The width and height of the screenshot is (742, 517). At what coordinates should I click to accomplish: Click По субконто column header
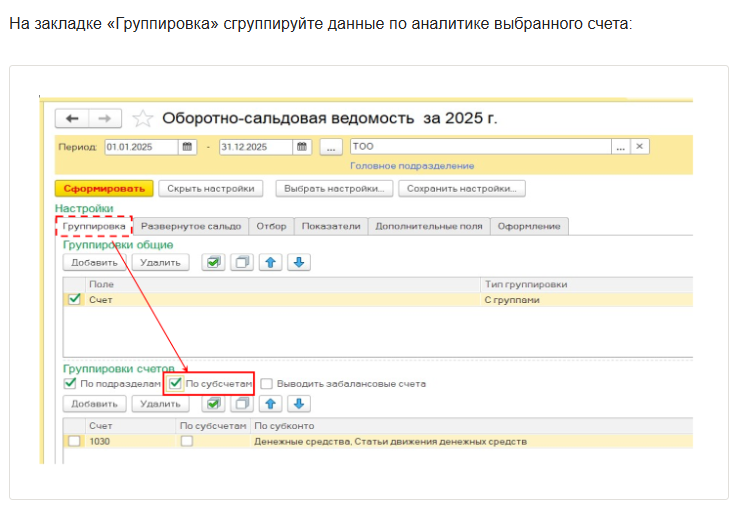[x=472, y=426]
